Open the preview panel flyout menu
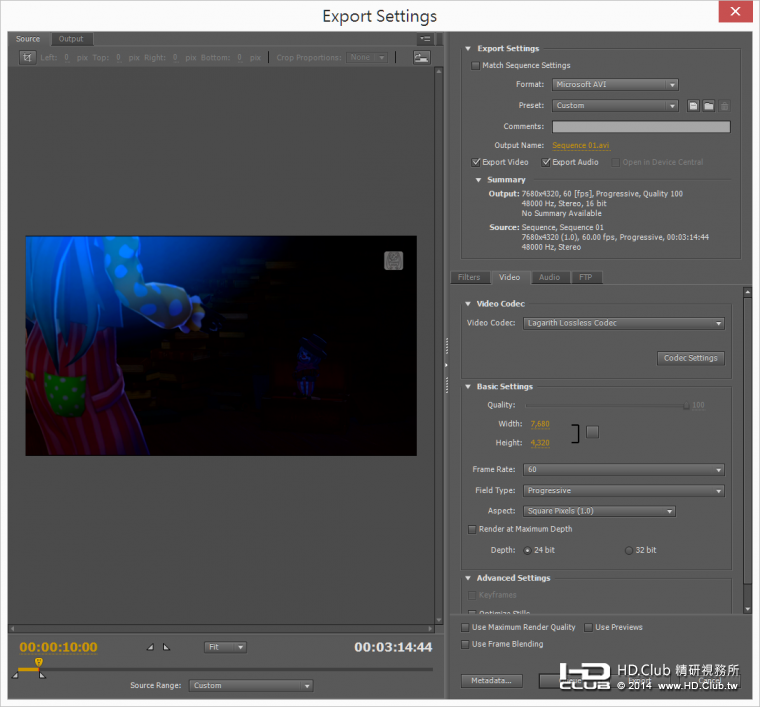Image resolution: width=760 pixels, height=707 pixels. [x=424, y=39]
